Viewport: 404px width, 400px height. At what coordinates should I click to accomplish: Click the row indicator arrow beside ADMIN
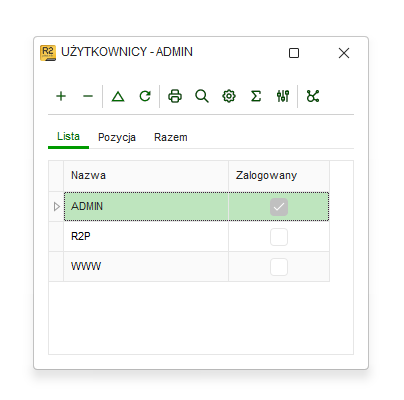click(56, 207)
